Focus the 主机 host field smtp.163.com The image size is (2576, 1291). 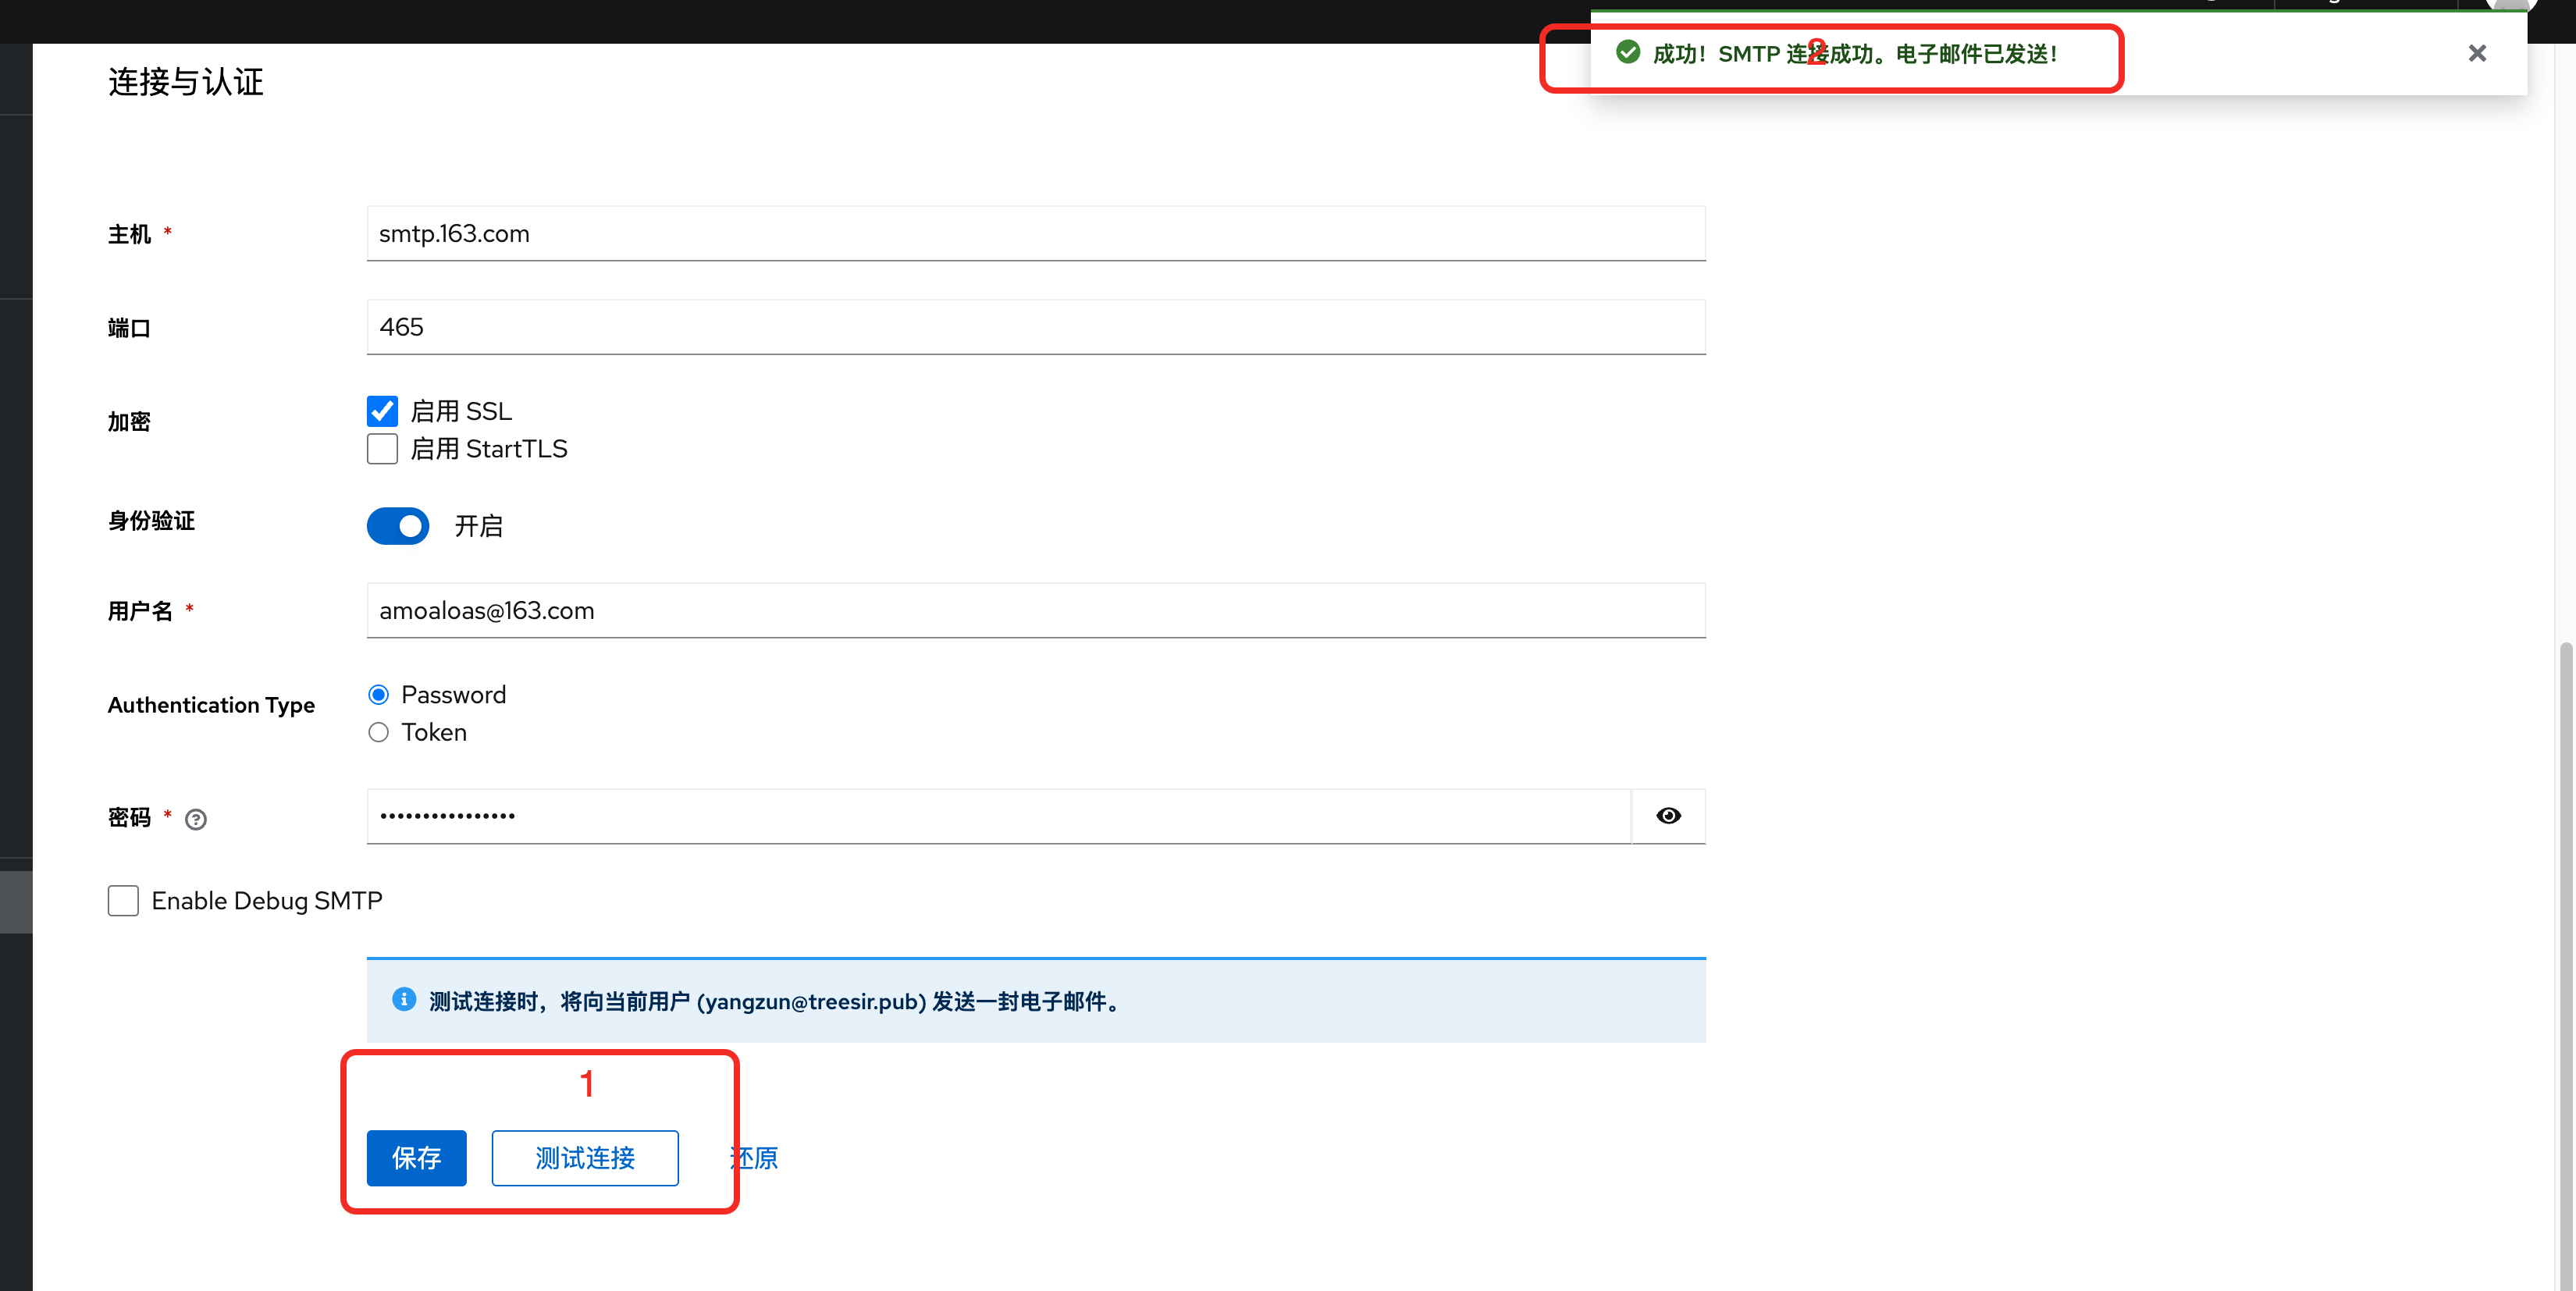click(1036, 234)
